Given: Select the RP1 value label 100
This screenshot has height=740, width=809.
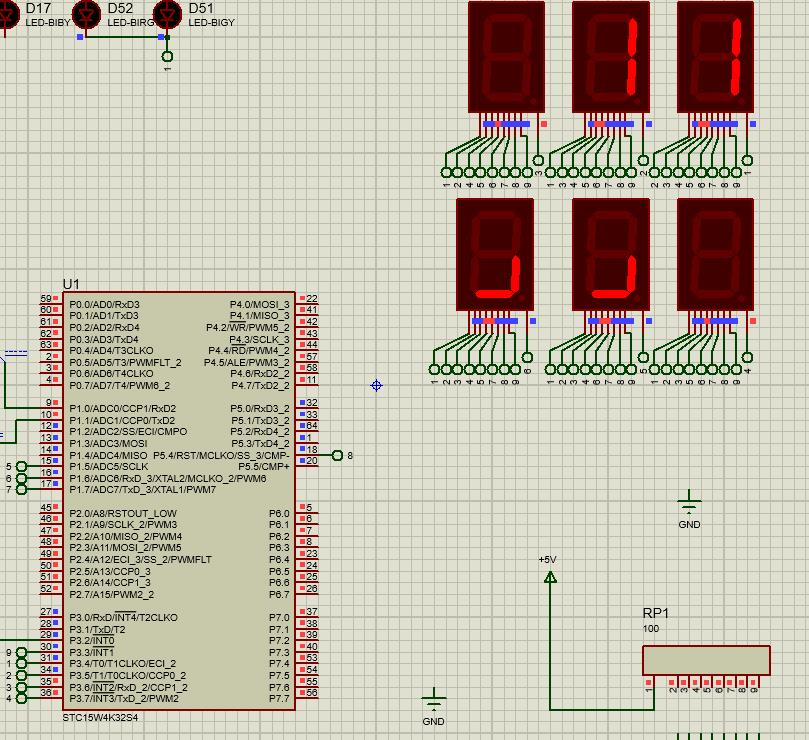Looking at the screenshot, I should 651,629.
